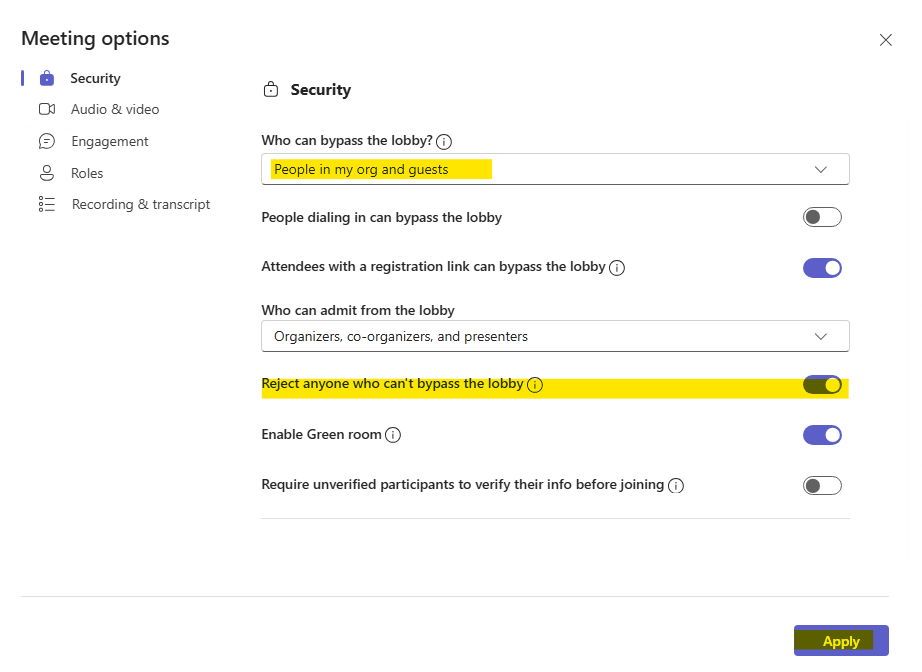Open info for registration link bypass
922x672 pixels.
618,267
